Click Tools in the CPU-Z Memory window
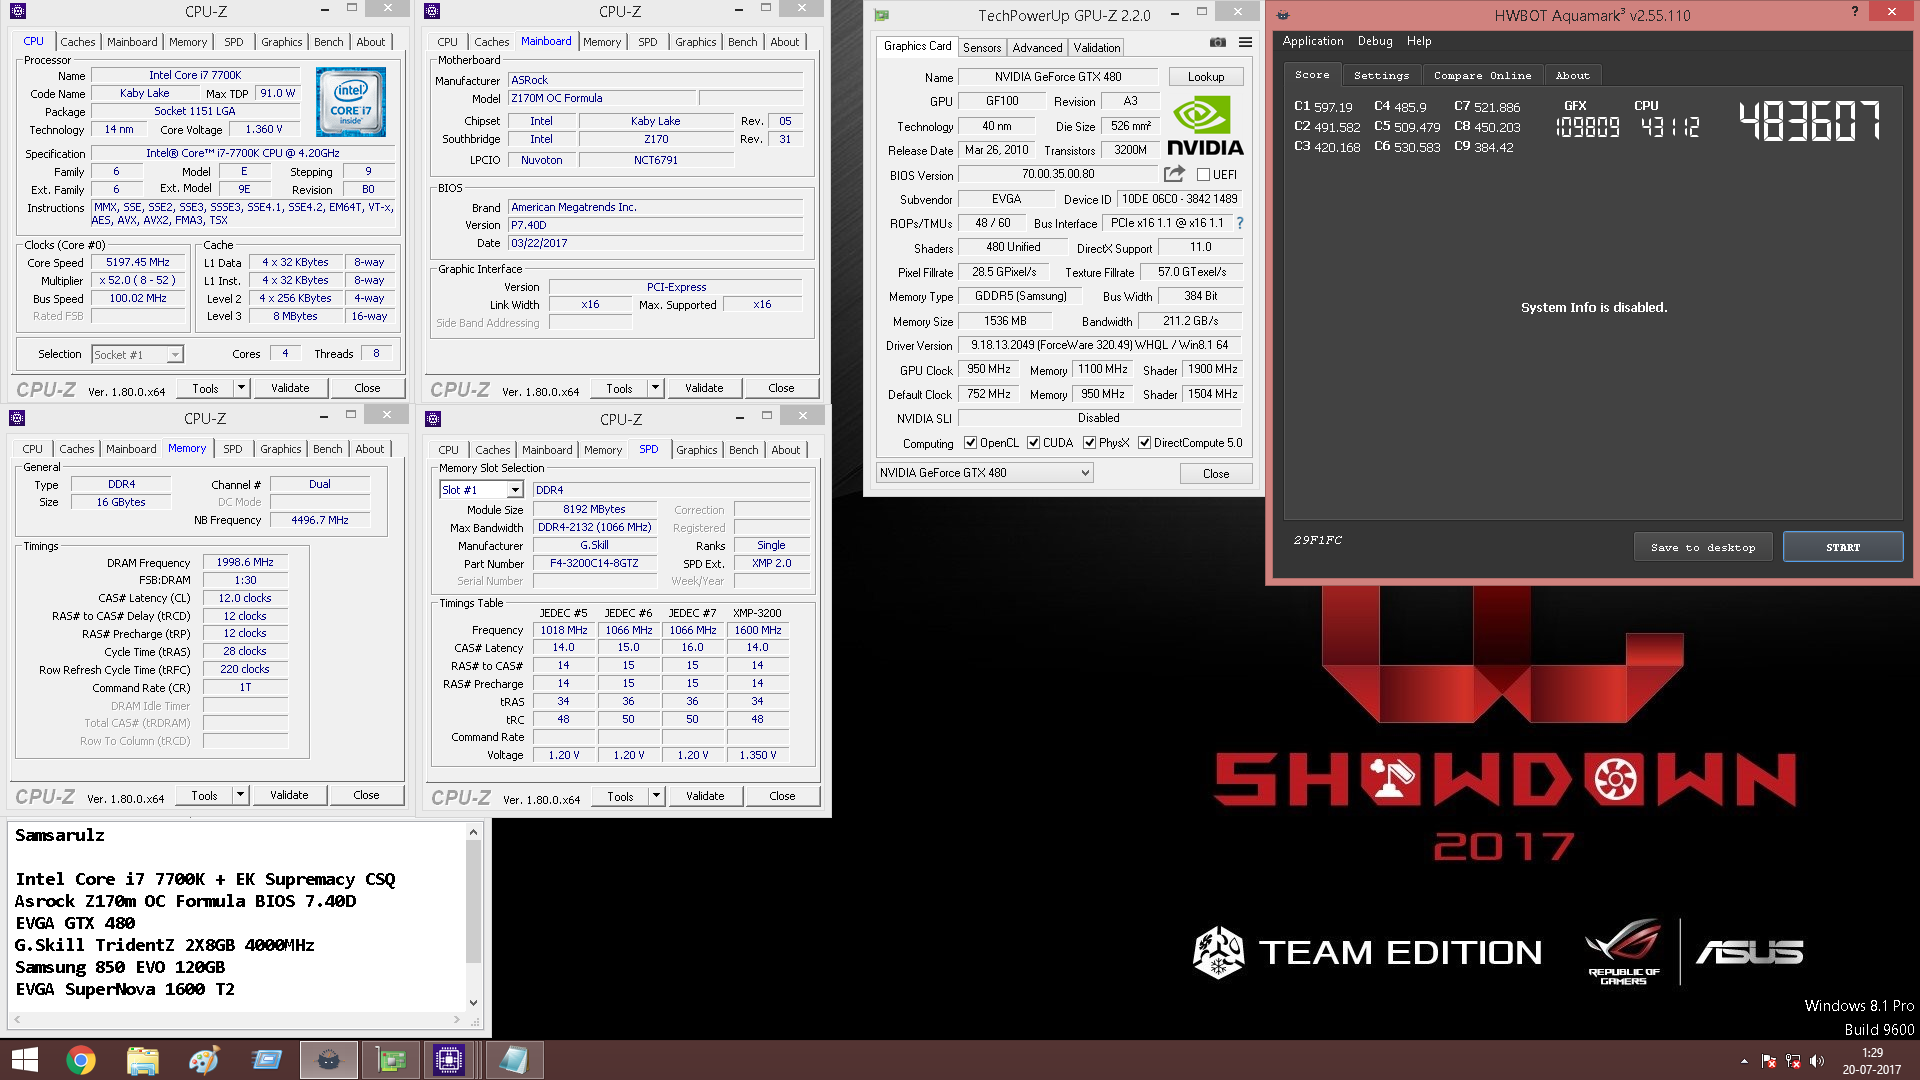Viewport: 1920px width, 1080px height. (204, 795)
